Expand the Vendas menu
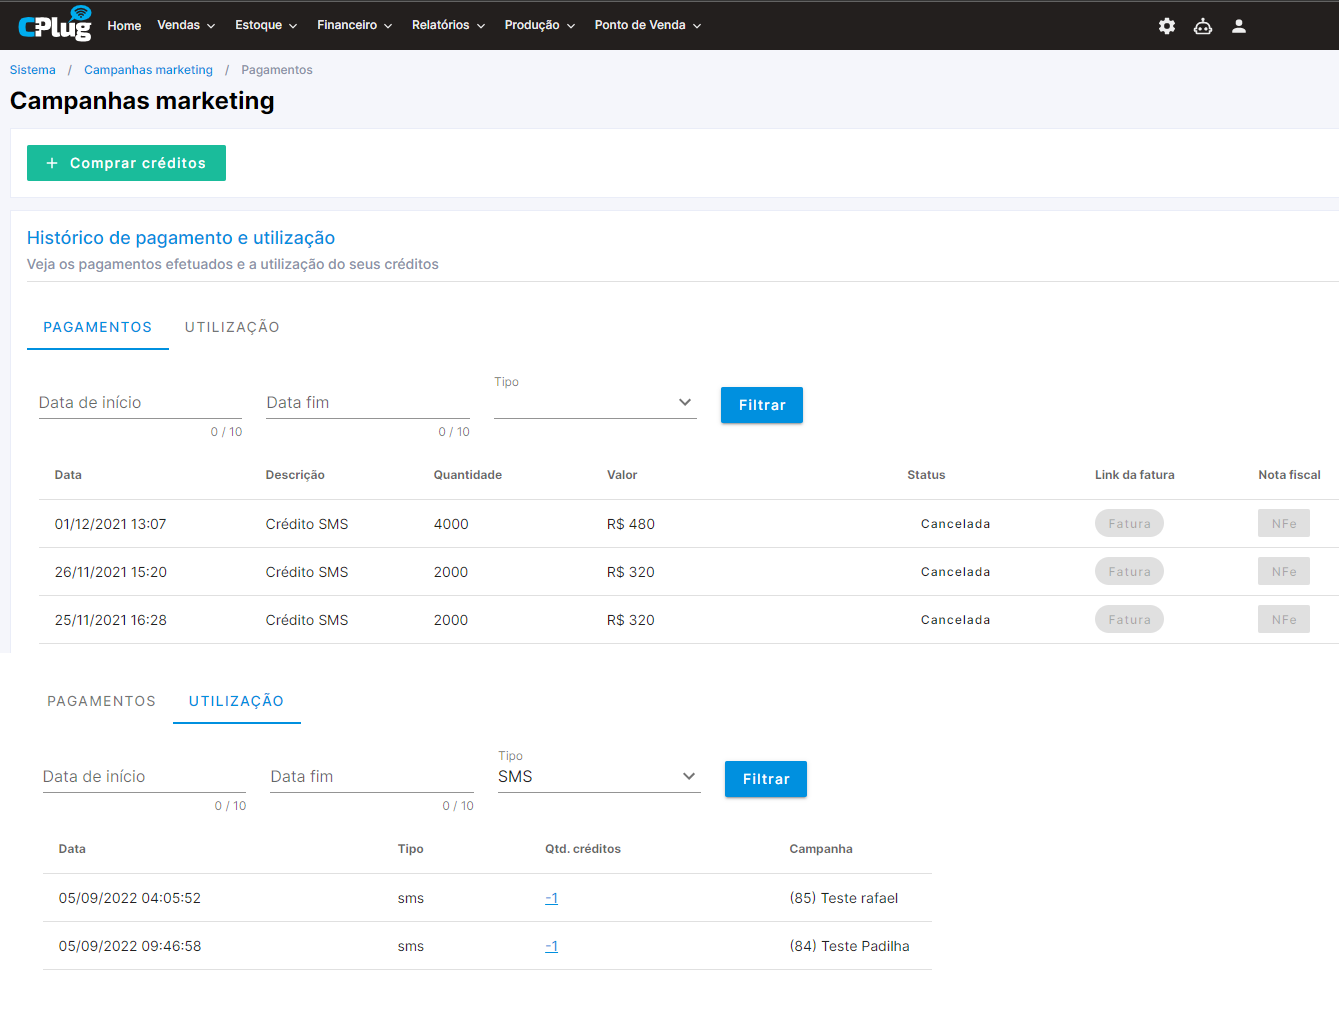 [x=186, y=25]
